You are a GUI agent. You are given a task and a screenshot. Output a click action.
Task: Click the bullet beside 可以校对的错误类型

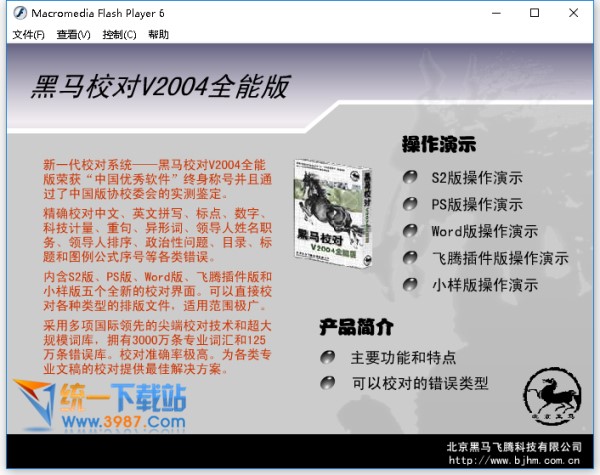(328, 383)
